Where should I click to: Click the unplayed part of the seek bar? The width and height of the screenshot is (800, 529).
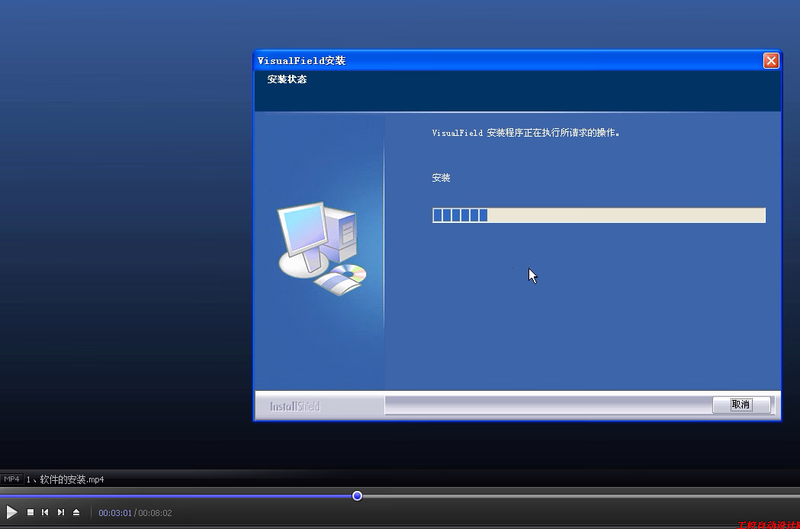(581, 496)
